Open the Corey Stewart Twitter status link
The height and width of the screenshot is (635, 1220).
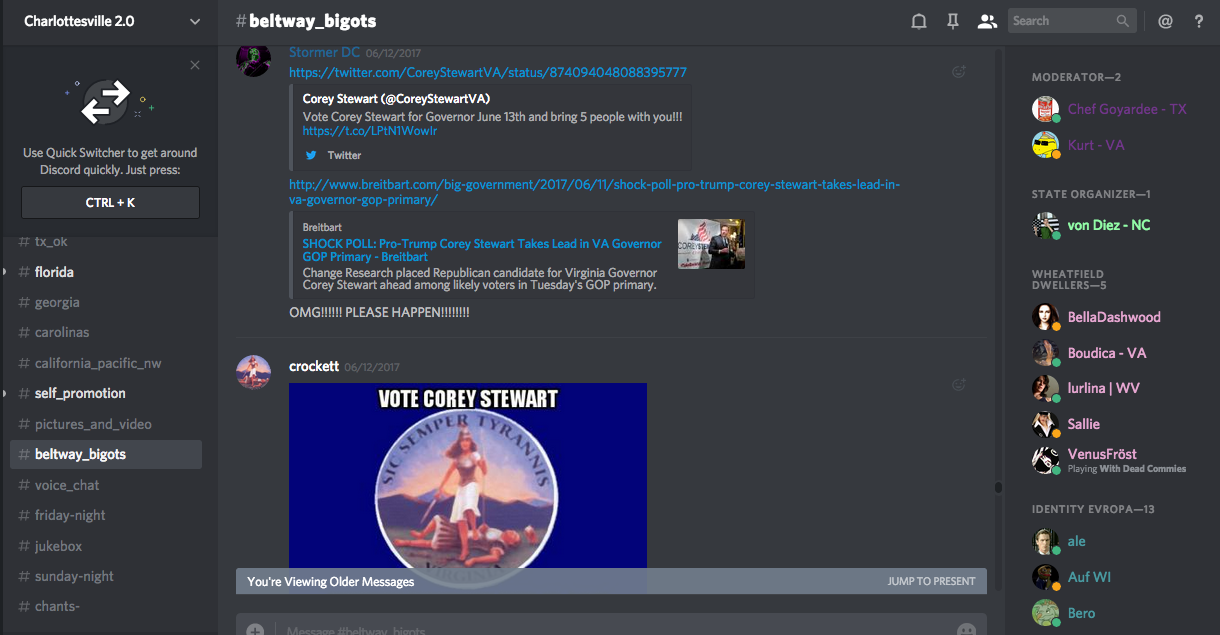[488, 72]
